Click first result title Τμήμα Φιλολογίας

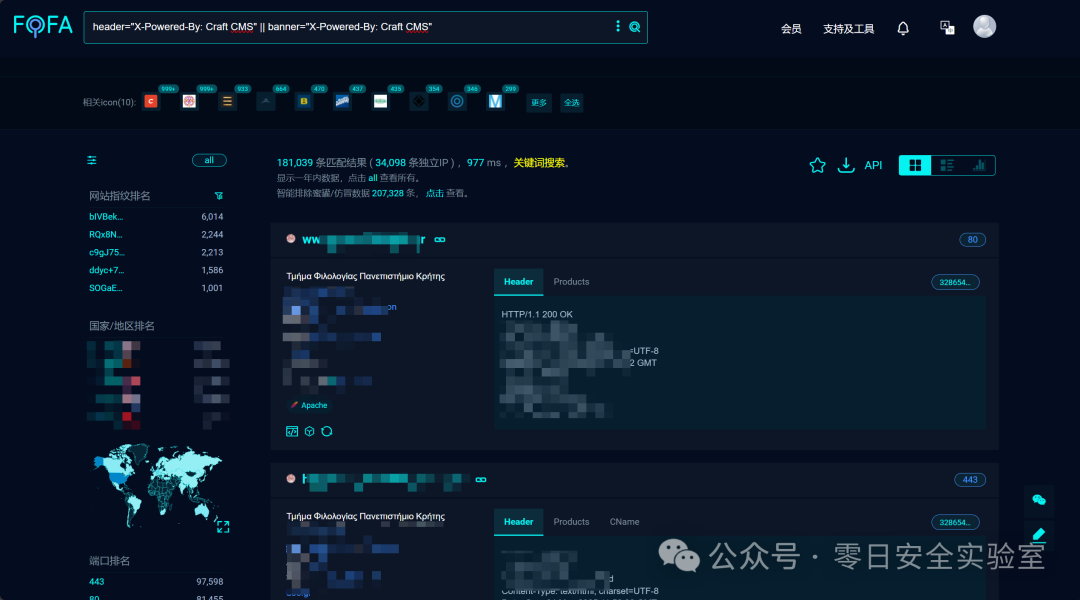366,276
